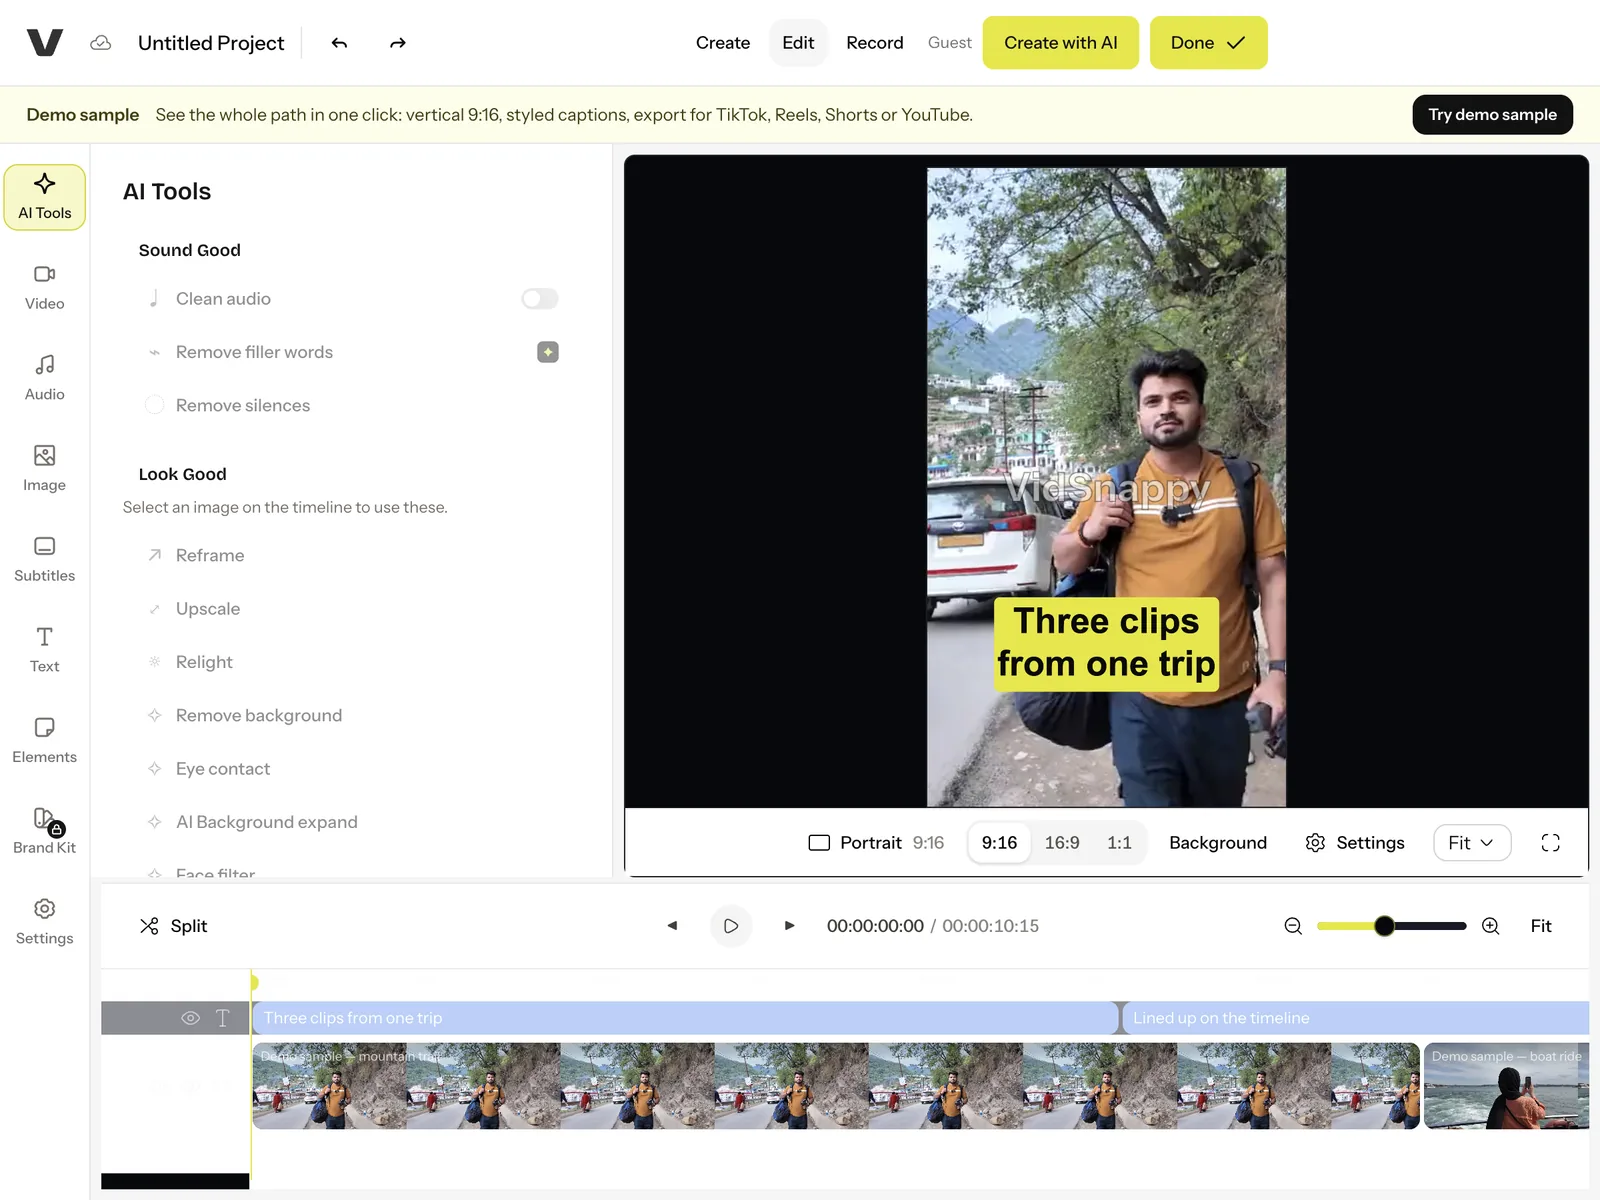Screen dimensions: 1600x1200
Task: Open the Video sidebar panel
Action: (45, 288)
